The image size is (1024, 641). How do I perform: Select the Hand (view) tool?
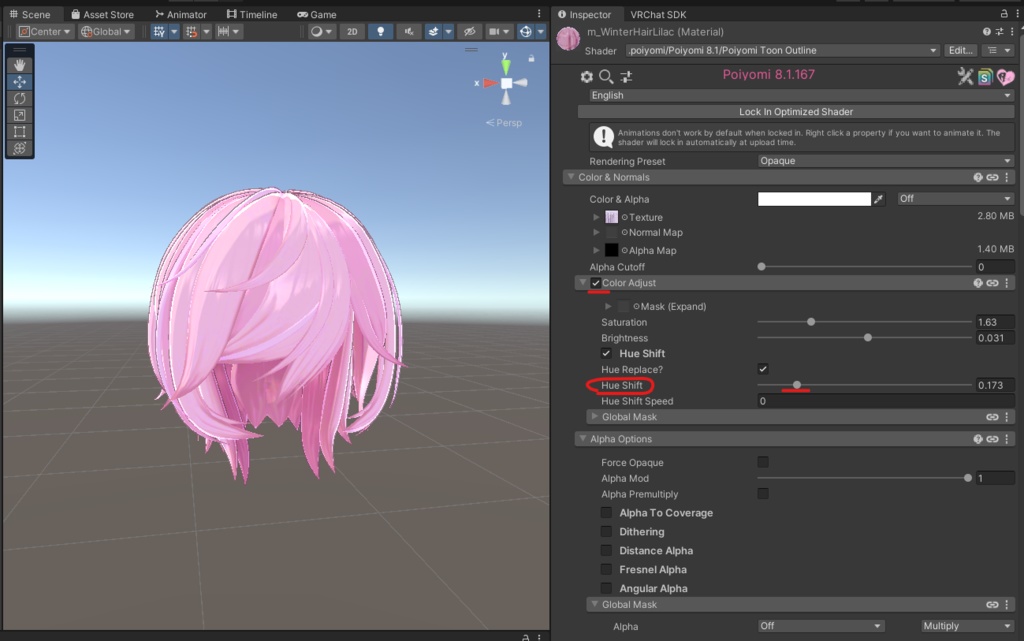20,65
